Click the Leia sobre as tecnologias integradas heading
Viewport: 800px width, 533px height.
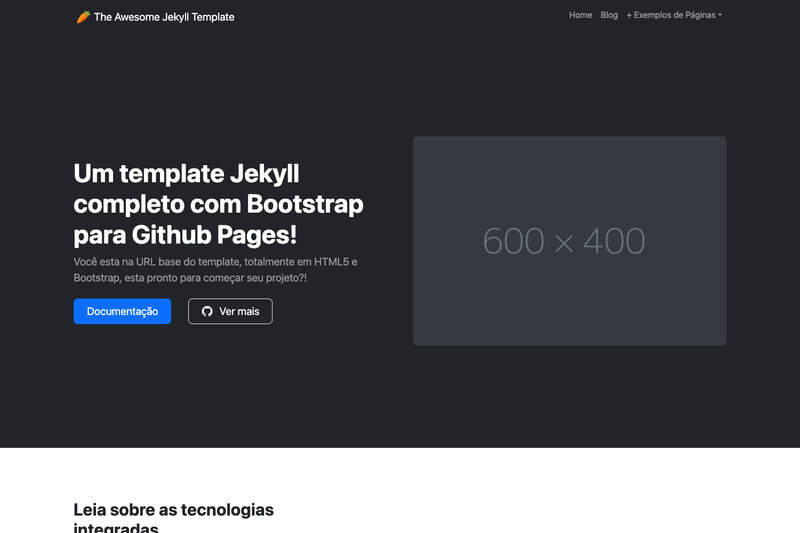pos(173,517)
